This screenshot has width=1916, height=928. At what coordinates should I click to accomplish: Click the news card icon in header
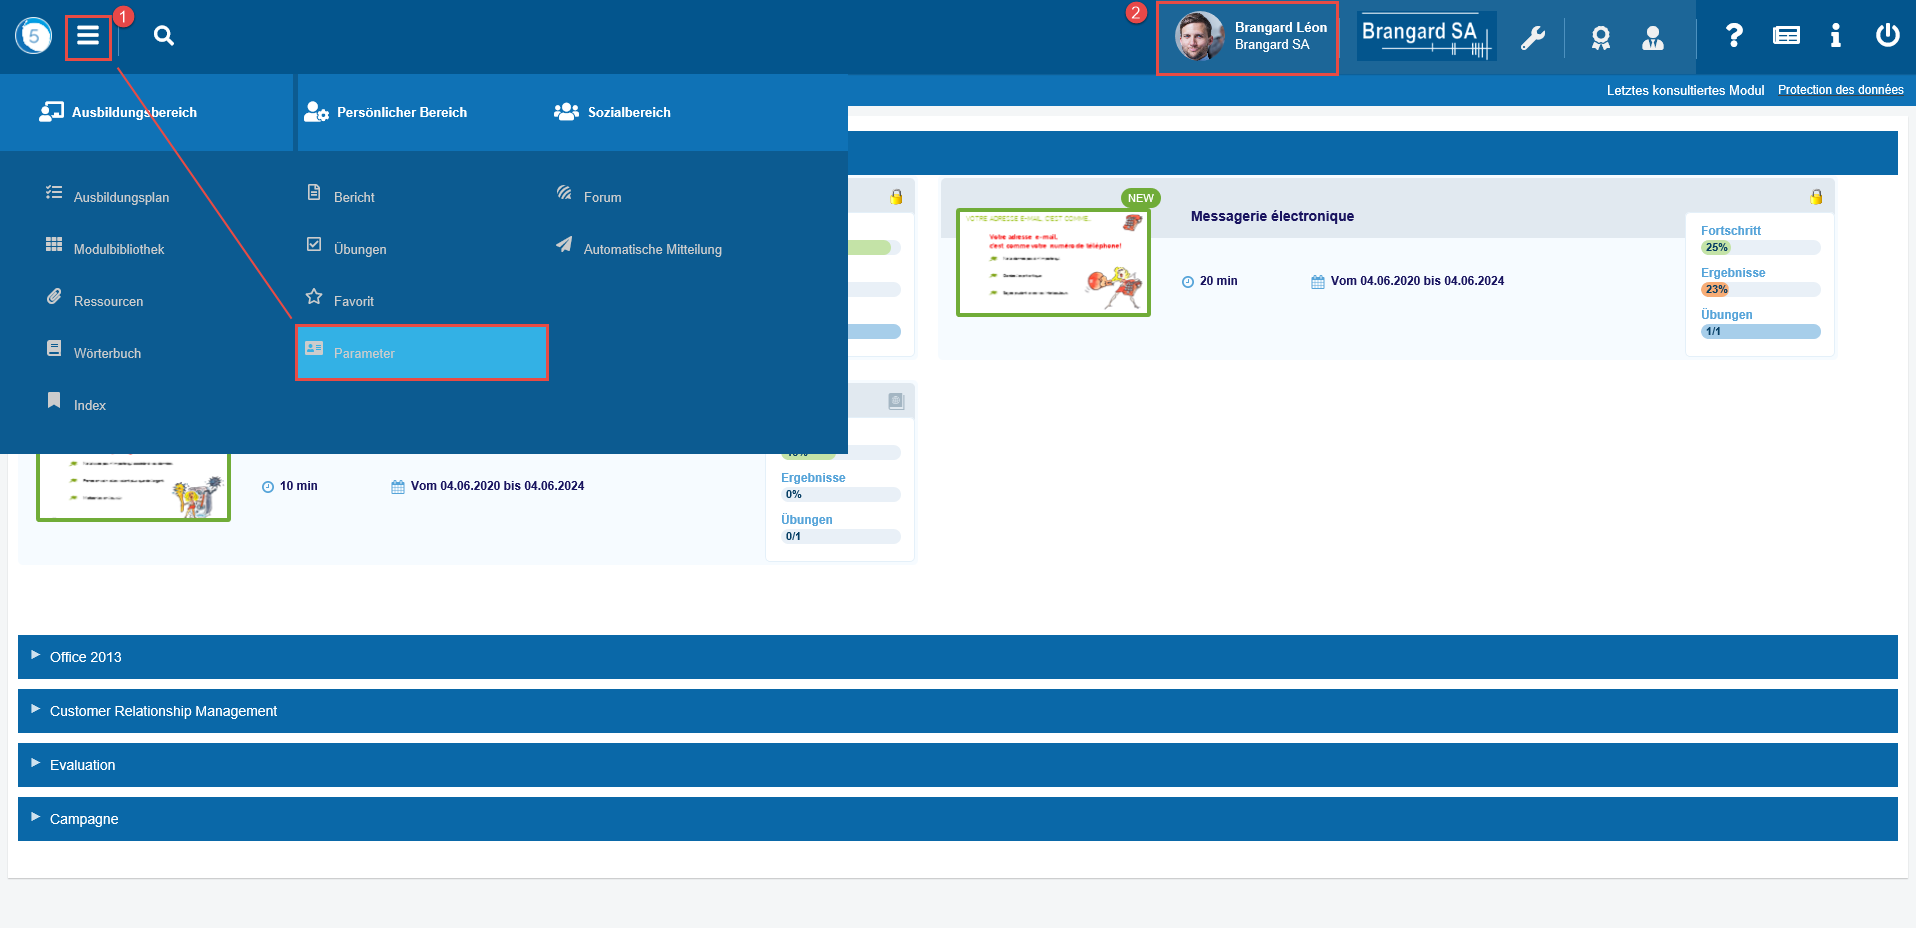coord(1786,36)
